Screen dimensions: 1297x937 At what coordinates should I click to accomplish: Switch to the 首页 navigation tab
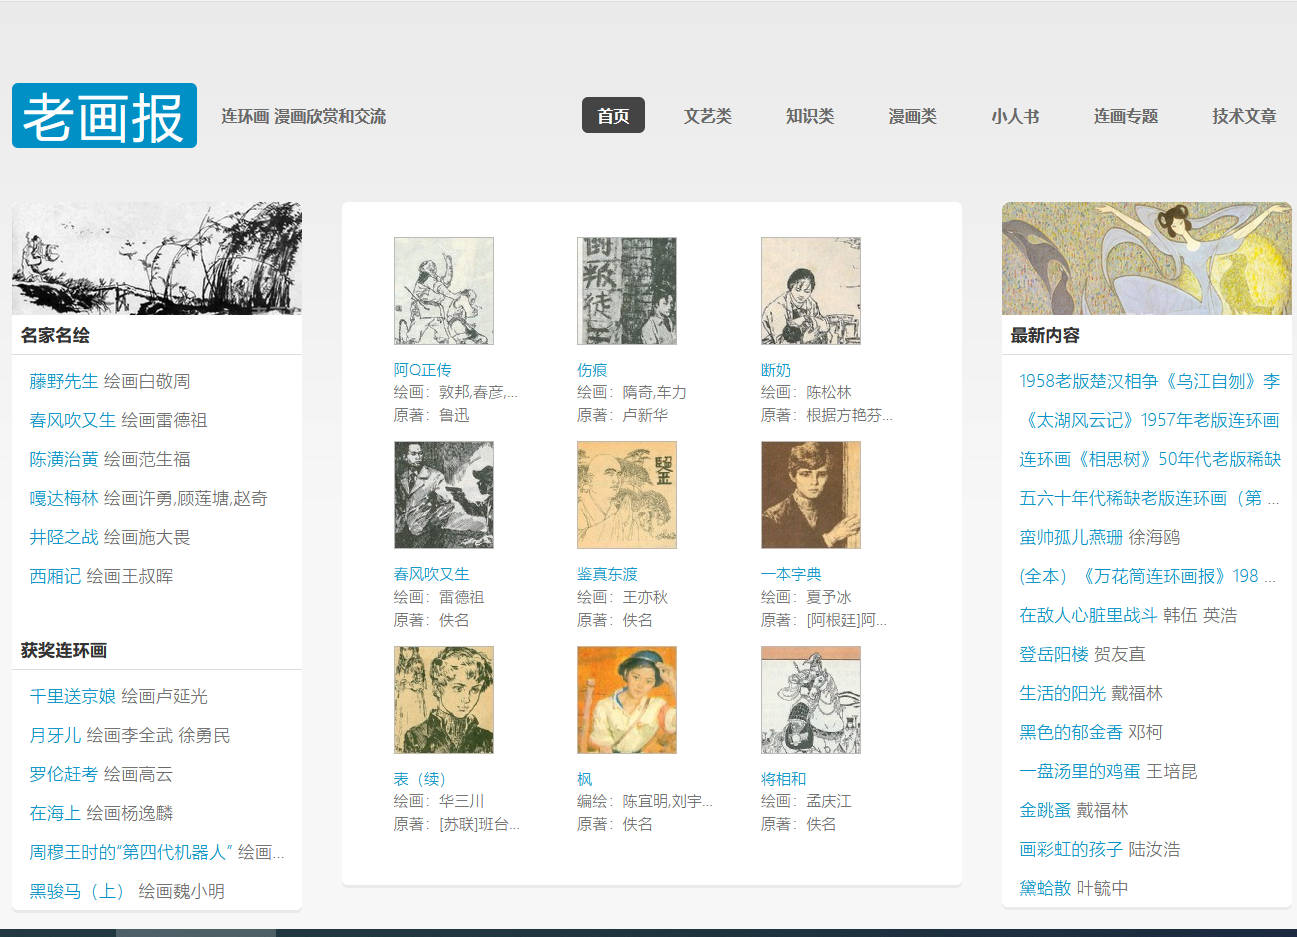(x=613, y=116)
